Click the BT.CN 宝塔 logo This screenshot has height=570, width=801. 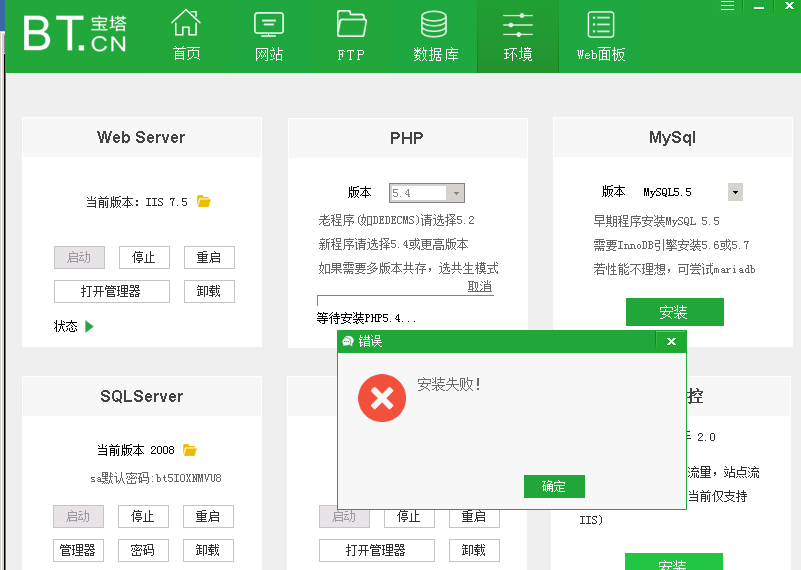tap(75, 33)
